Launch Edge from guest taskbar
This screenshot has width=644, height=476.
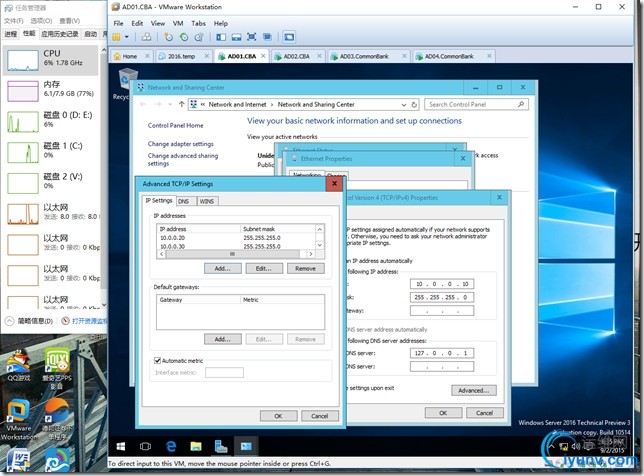point(171,446)
